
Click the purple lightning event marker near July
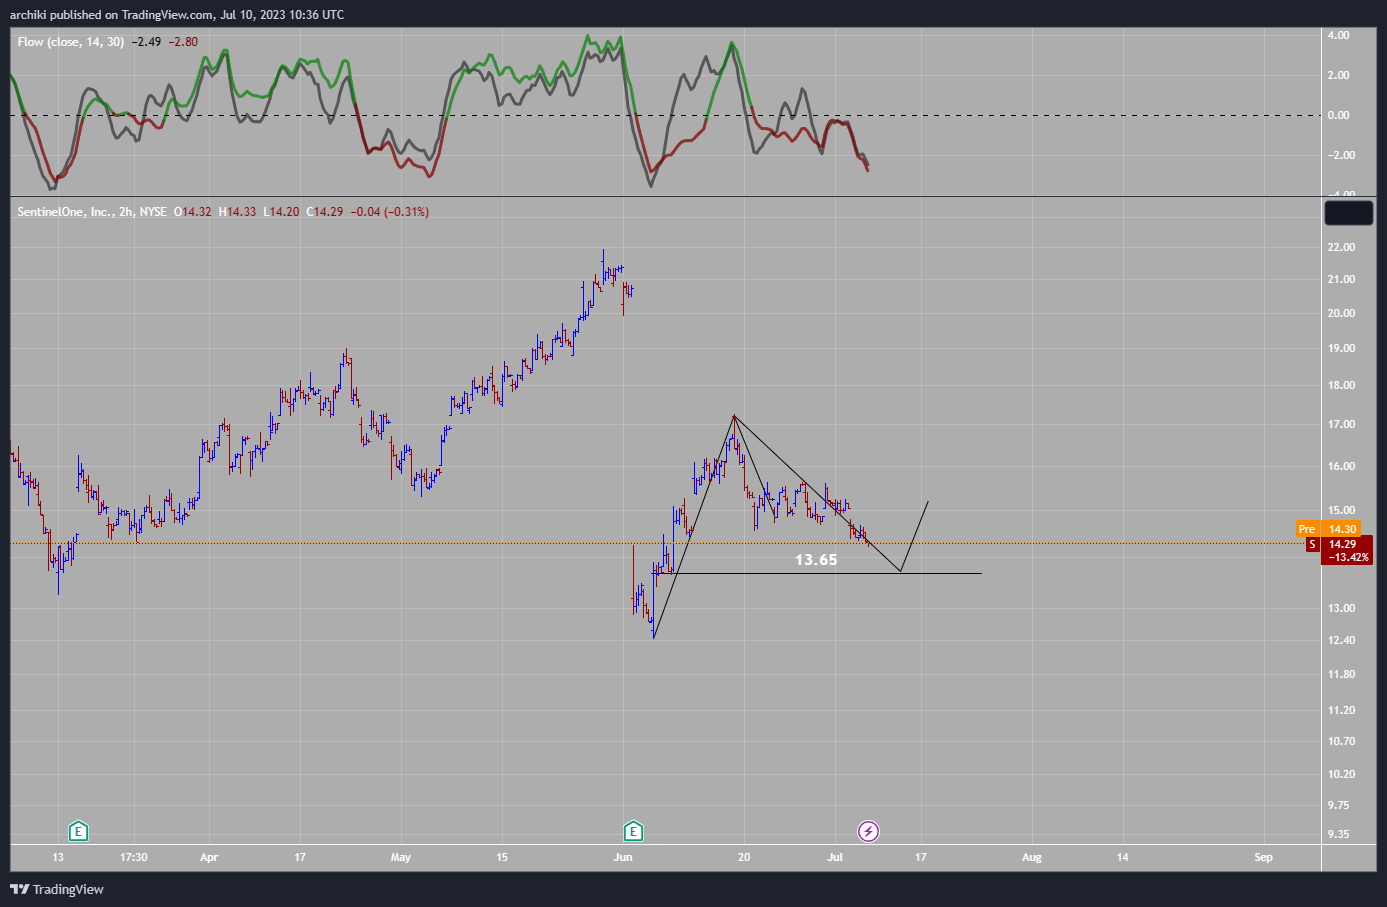[x=869, y=831]
